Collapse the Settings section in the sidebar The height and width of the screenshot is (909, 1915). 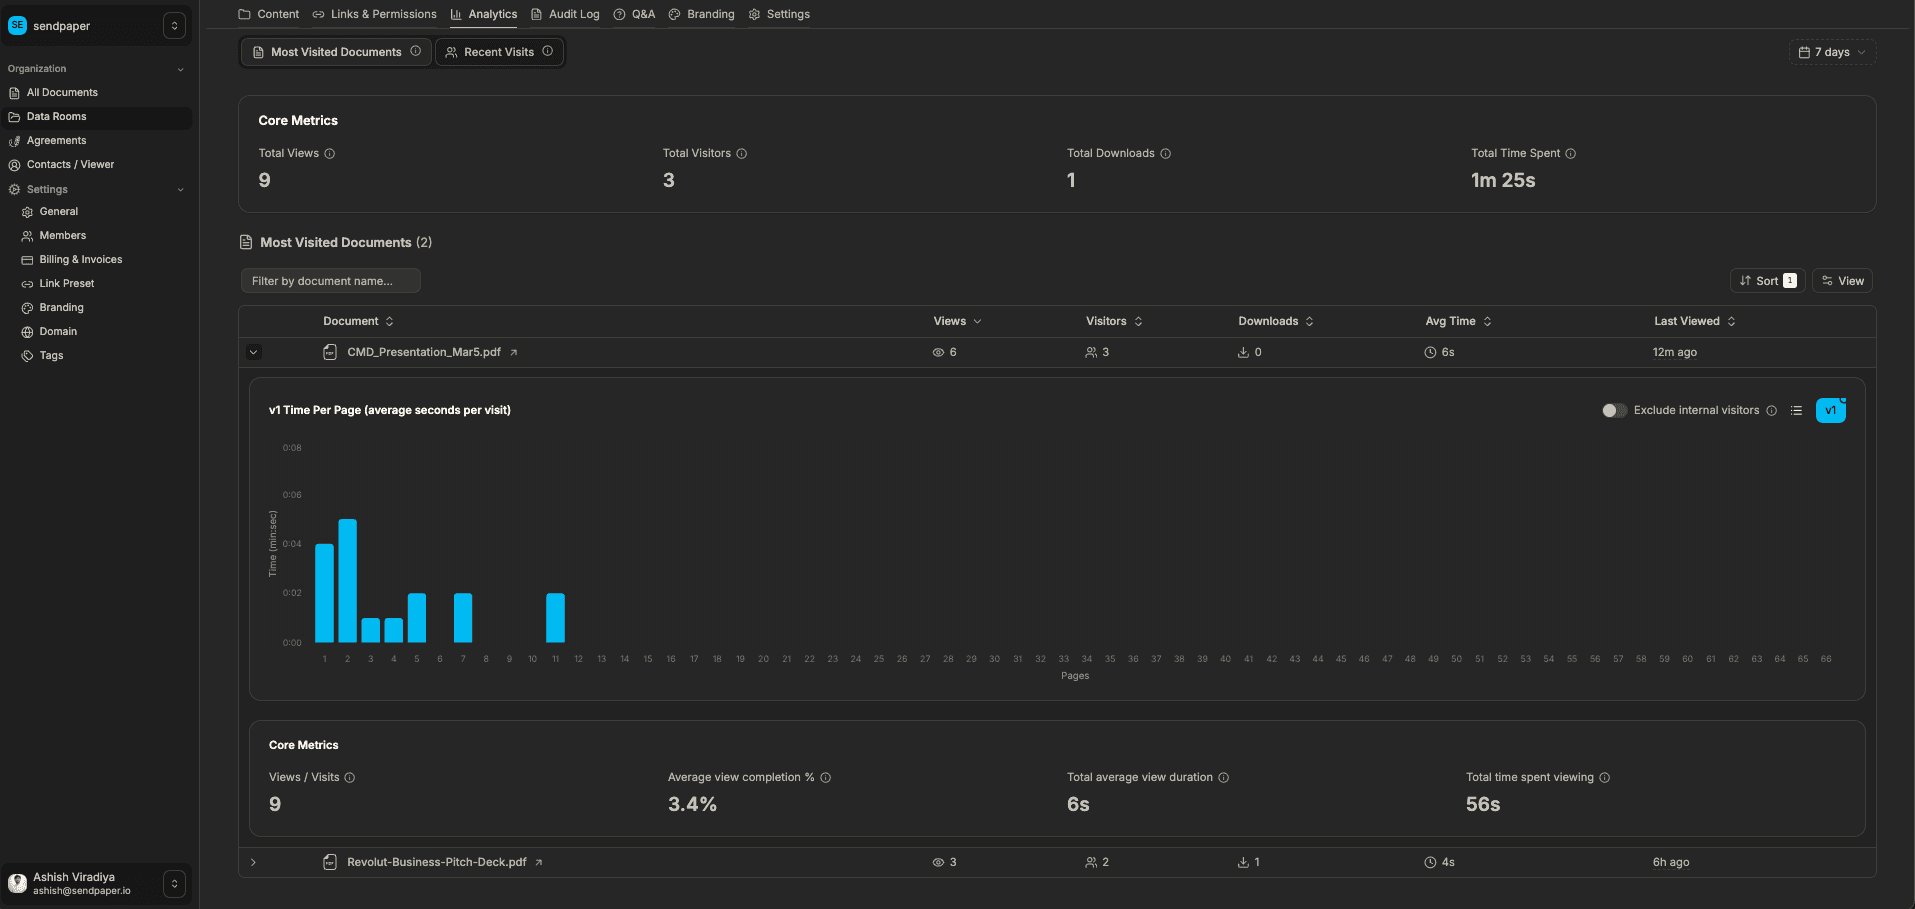pyautogui.click(x=180, y=189)
